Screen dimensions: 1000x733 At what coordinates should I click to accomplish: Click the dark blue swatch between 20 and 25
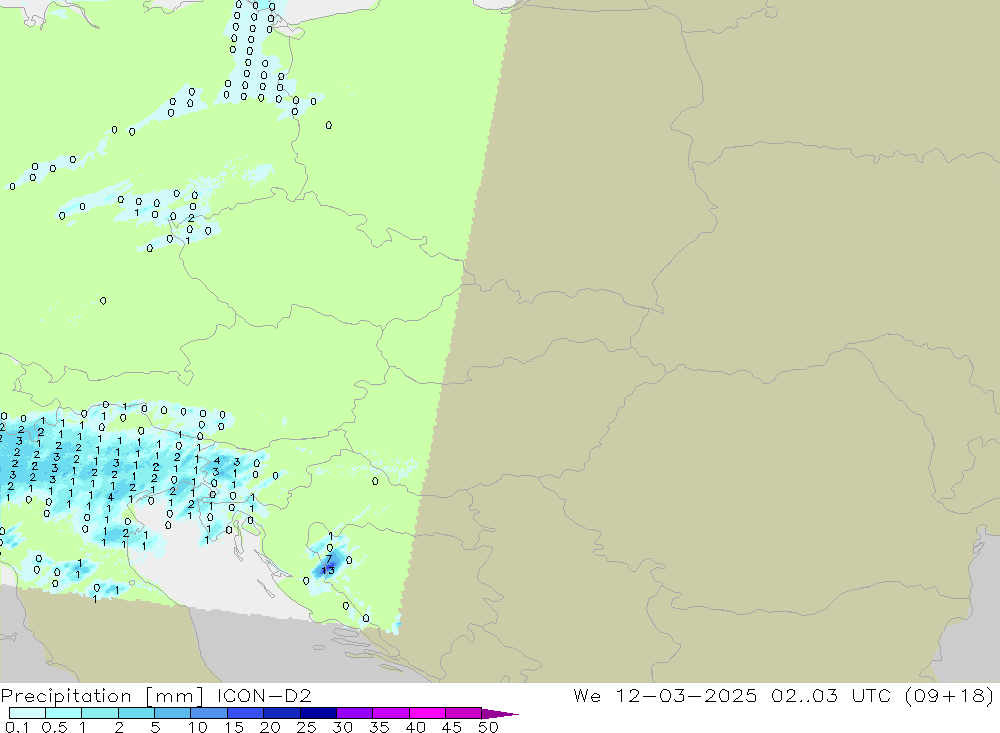282,713
